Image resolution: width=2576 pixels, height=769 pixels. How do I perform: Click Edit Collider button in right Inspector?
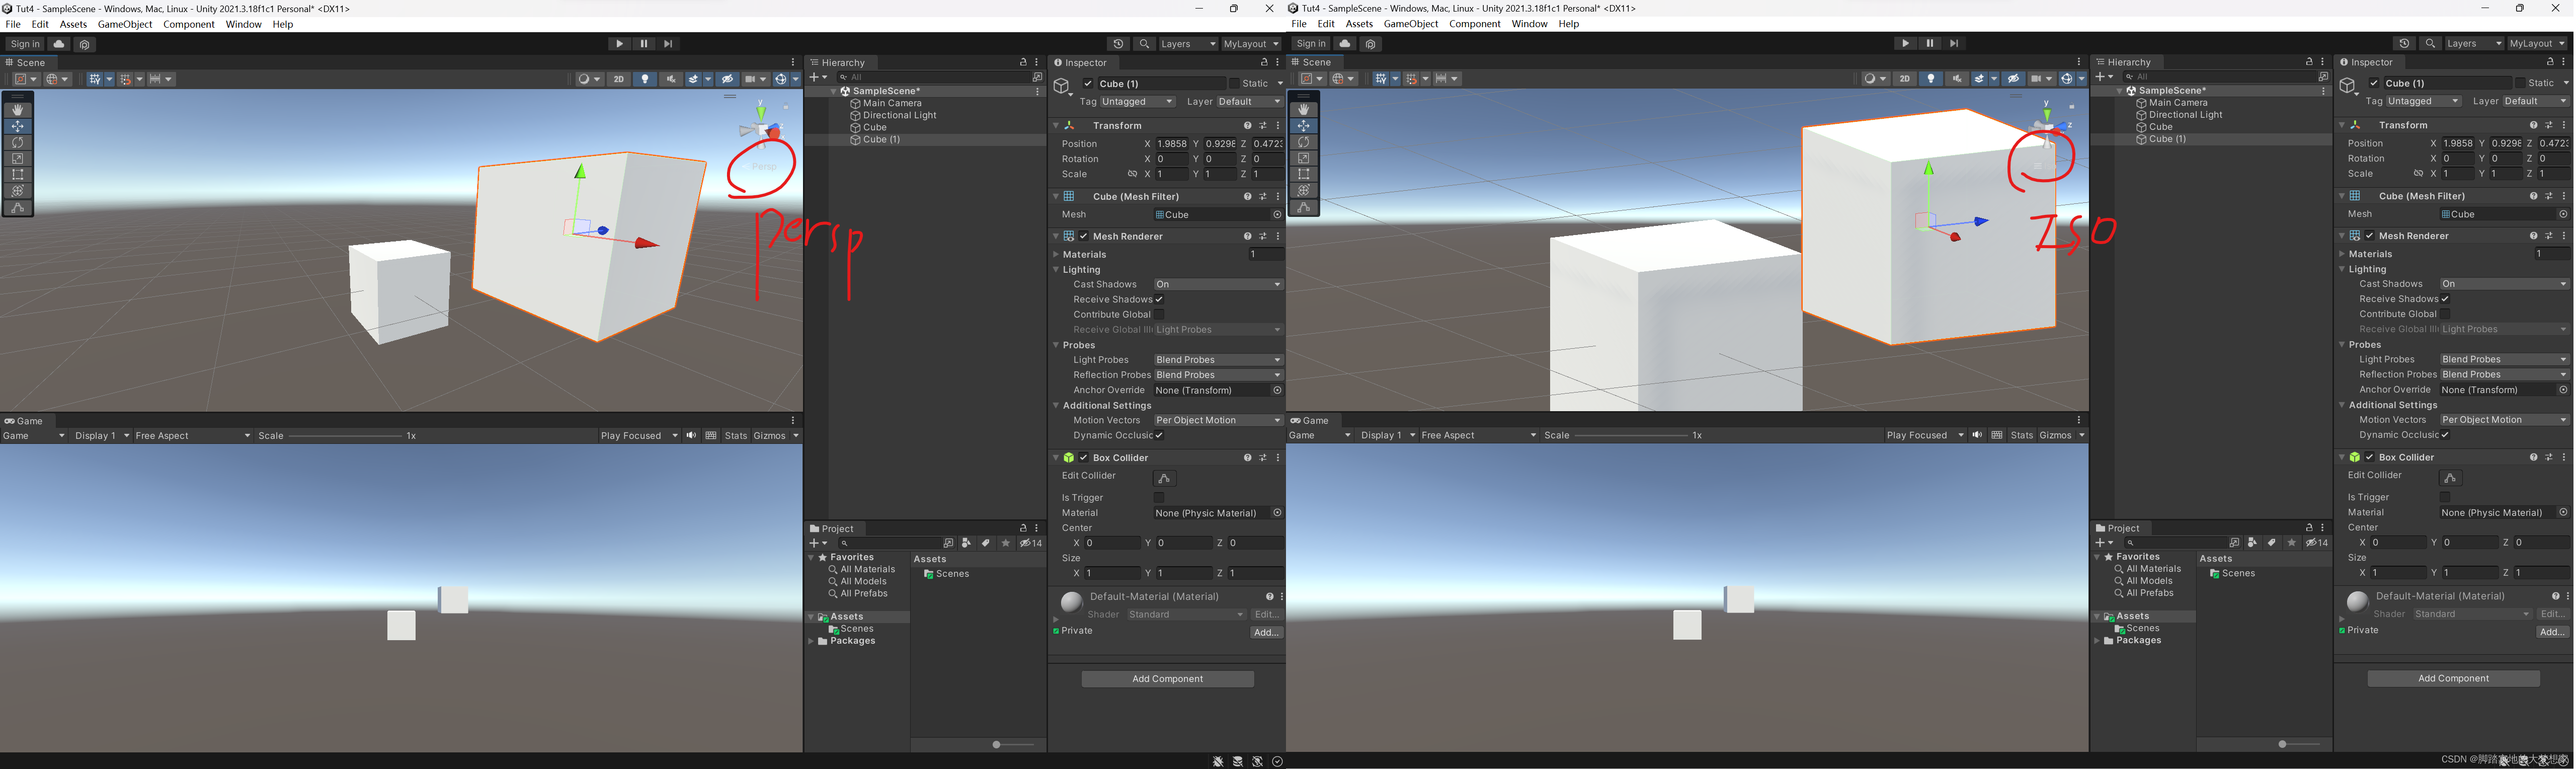click(2450, 478)
